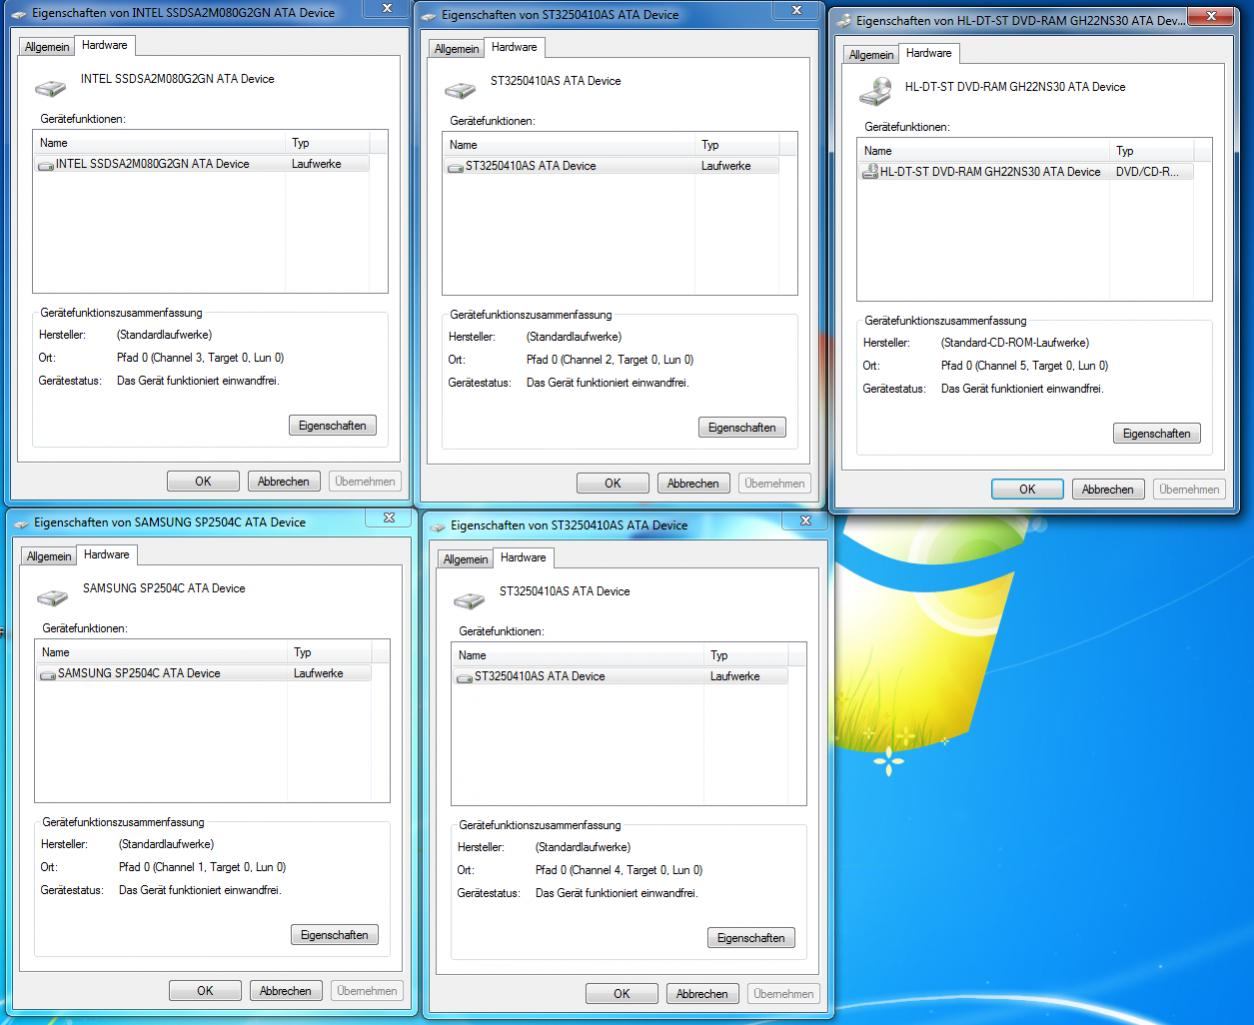Click small drive icon in ST3250410AS Channel 2 list row

point(456,167)
